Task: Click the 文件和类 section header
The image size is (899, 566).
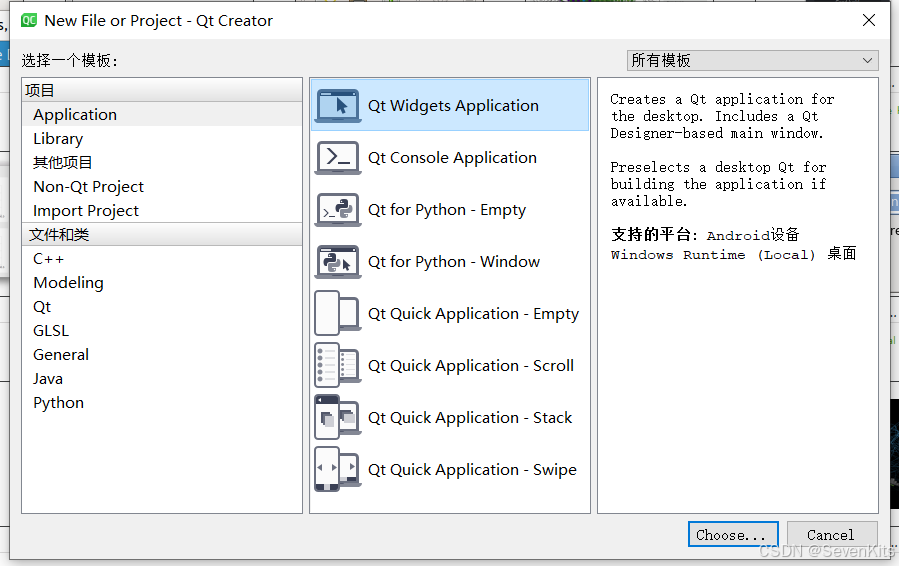Action: (162, 235)
